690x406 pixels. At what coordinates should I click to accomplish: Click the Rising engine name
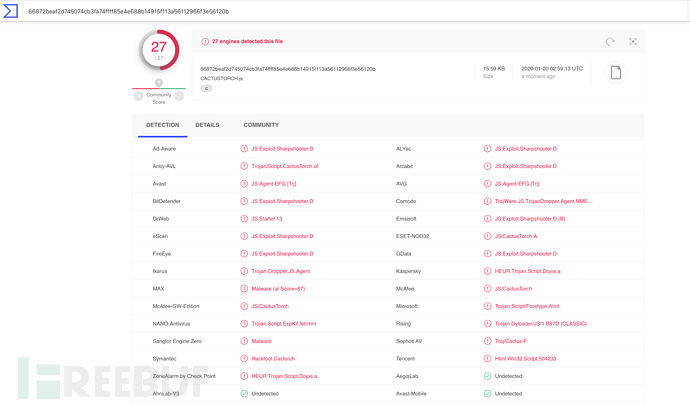coord(403,324)
